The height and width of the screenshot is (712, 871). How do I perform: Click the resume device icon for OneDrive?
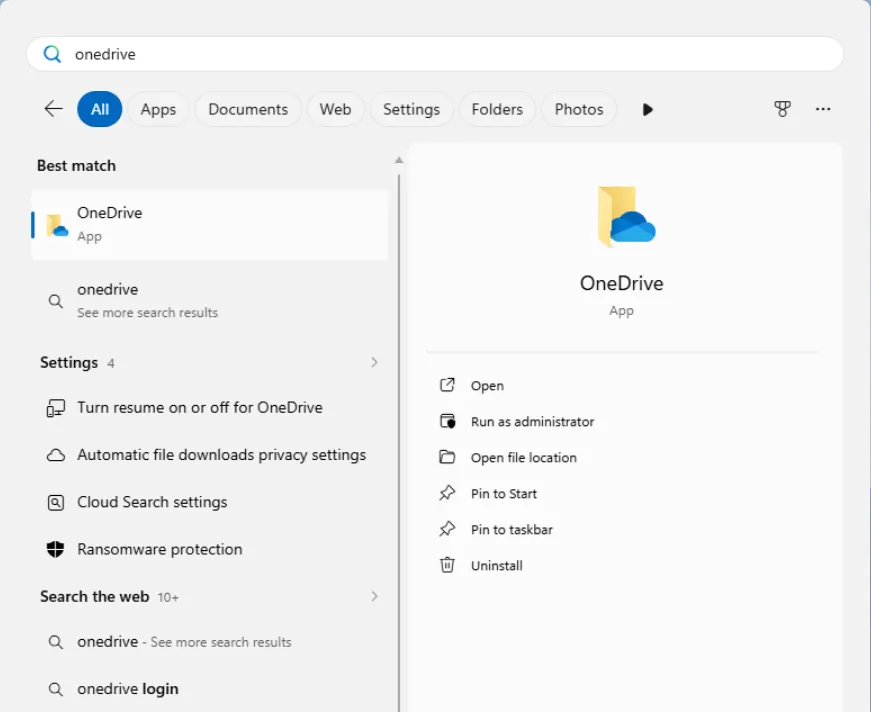pyautogui.click(x=56, y=408)
